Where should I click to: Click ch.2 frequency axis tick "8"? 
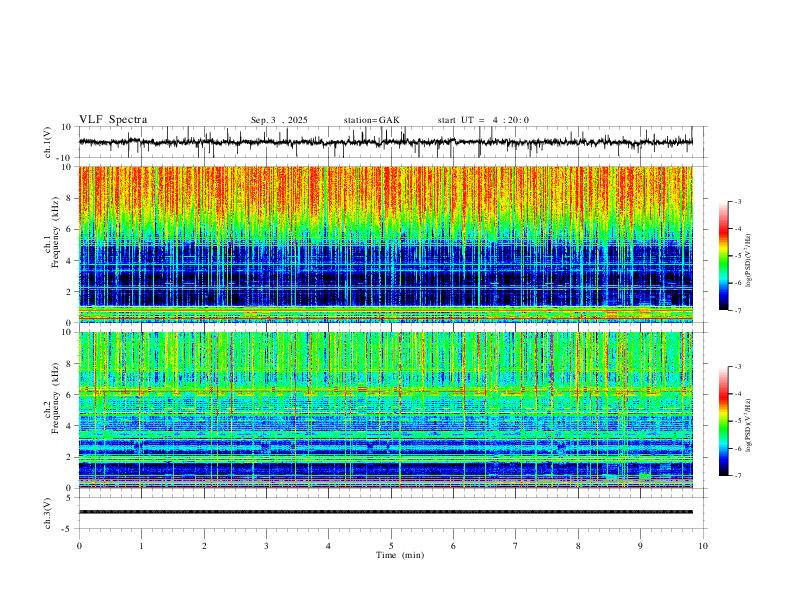click(69, 364)
